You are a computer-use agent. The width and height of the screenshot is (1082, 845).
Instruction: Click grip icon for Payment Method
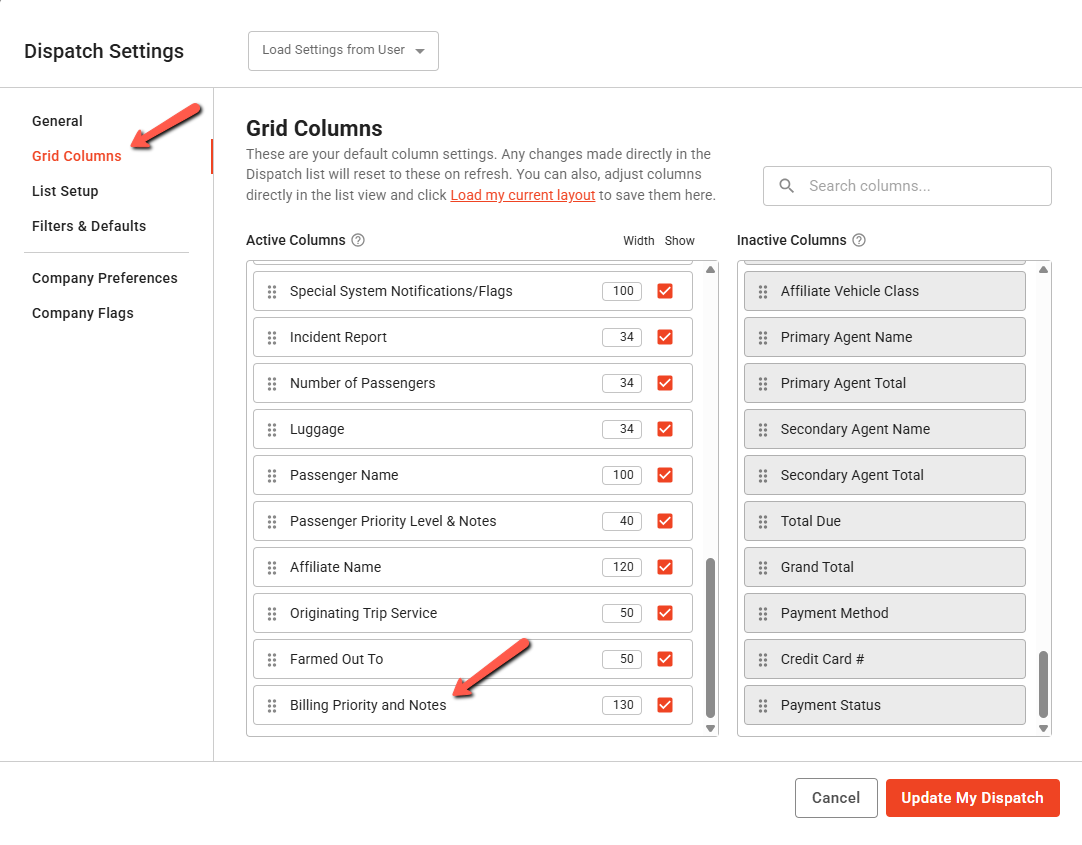pyautogui.click(x=763, y=614)
